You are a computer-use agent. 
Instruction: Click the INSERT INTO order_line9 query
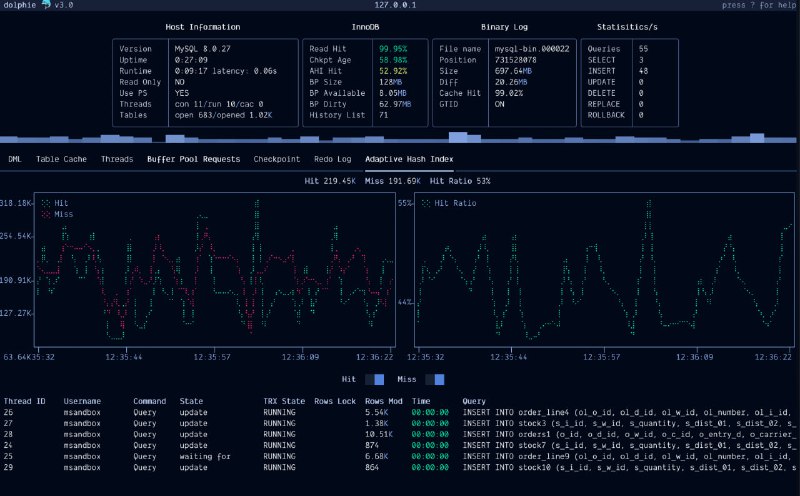[x=629, y=457]
